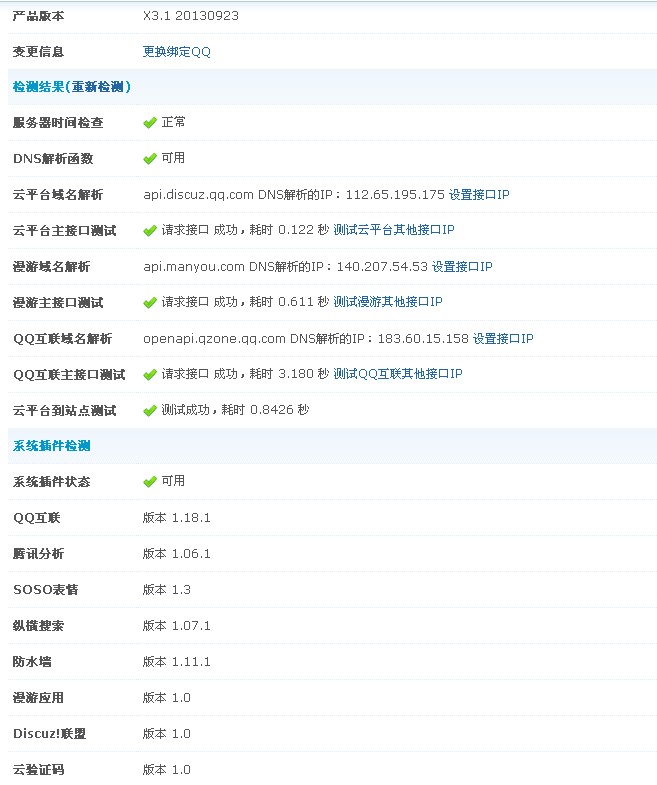
Task: Click green check for 系统插件状态
Action: pos(150,482)
